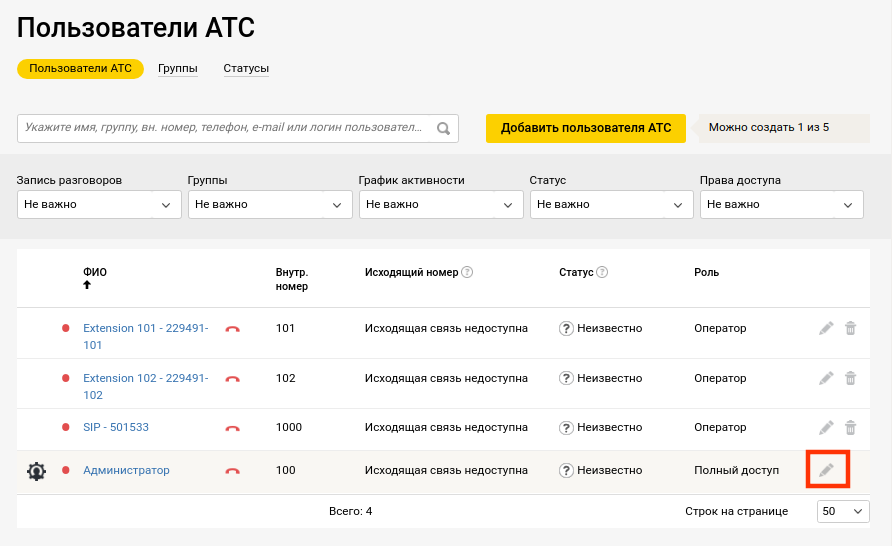This screenshot has width=892, height=546.
Task: Click the Оператор role of Extension 101
Action: click(720, 328)
